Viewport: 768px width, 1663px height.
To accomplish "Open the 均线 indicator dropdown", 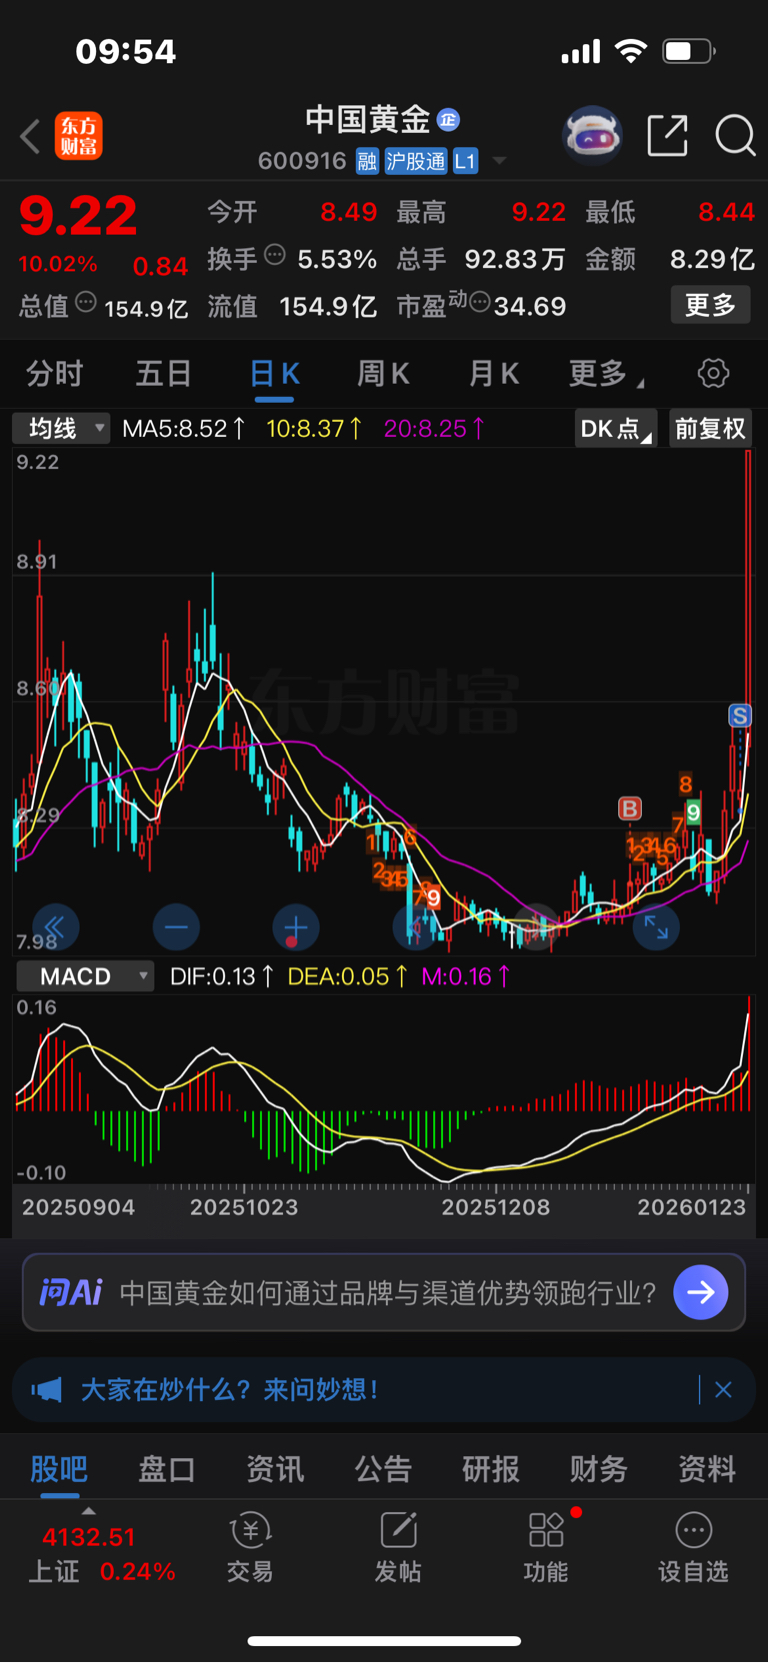I will pyautogui.click(x=61, y=429).
